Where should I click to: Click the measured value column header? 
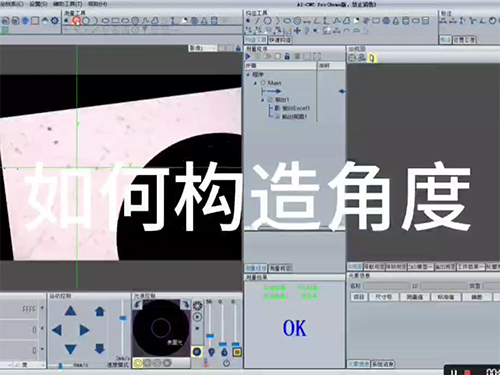(415, 297)
